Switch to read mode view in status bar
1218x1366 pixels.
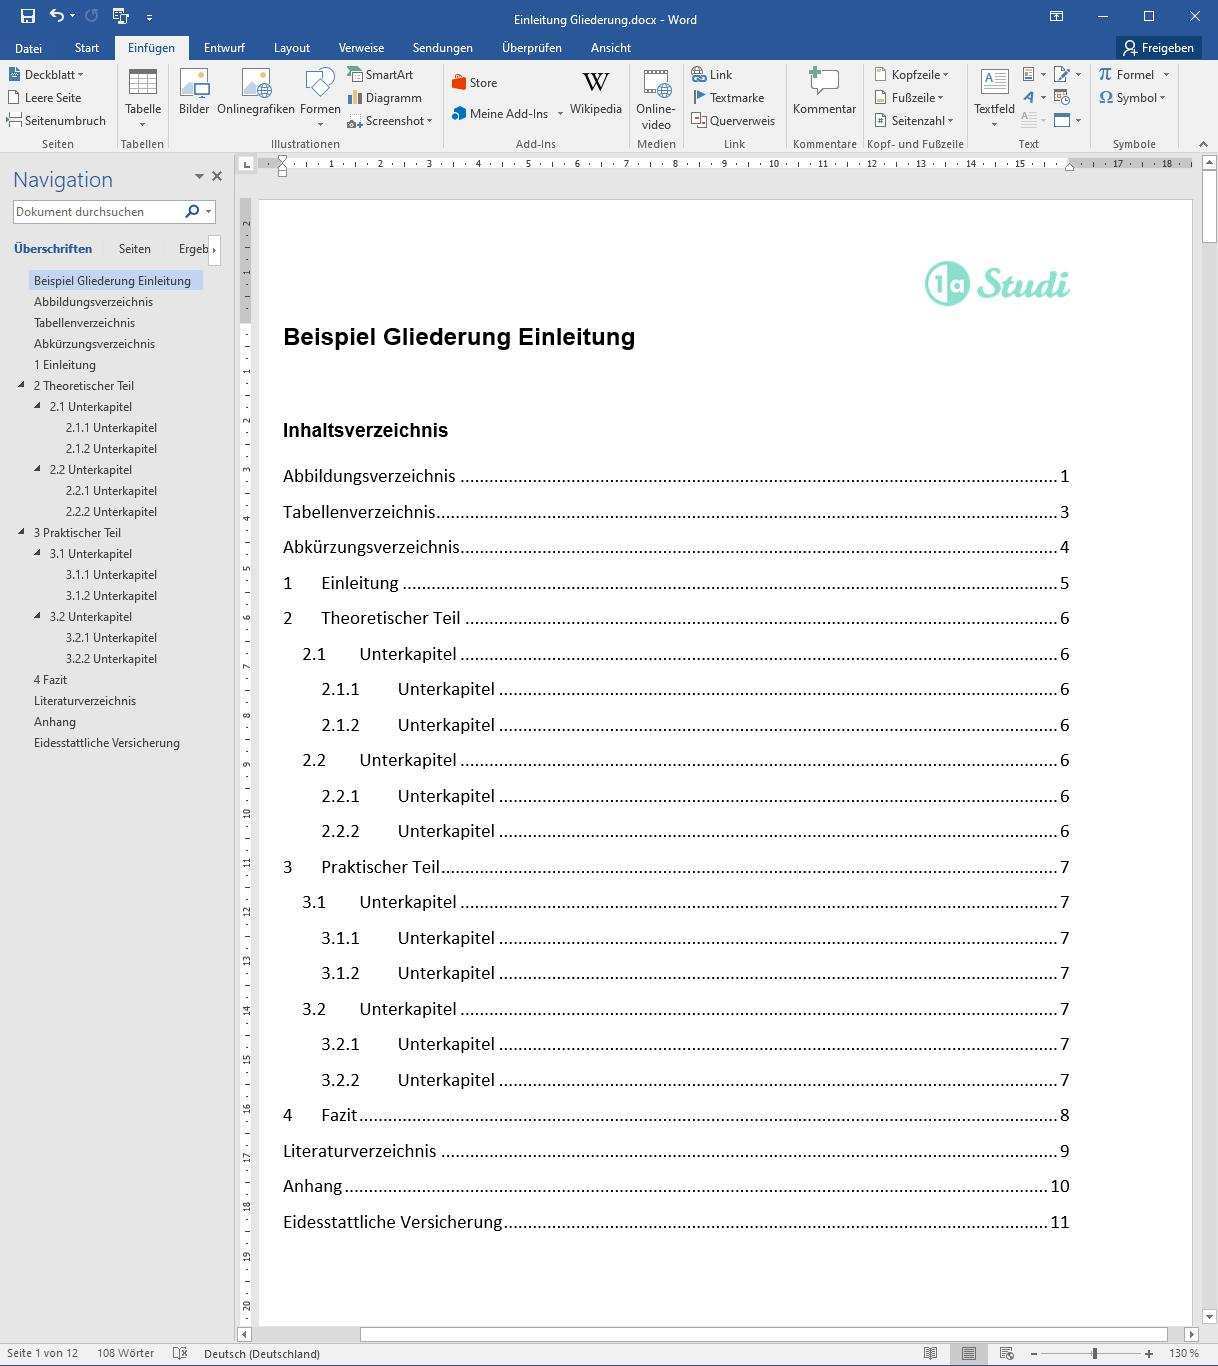(x=930, y=1353)
